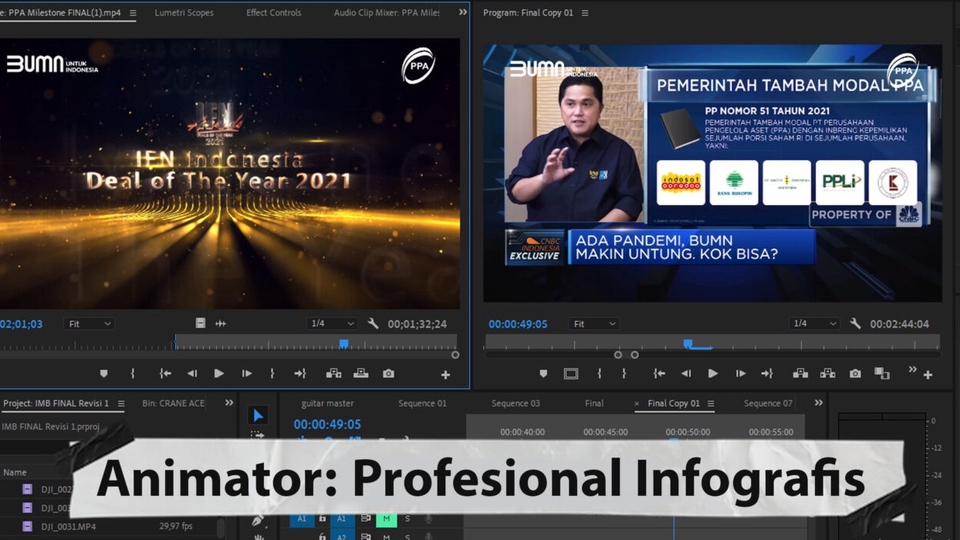This screenshot has height=540, width=960.
Task: Expand the overflow chevron beside Audio Clip Mixer
Action: (462, 13)
